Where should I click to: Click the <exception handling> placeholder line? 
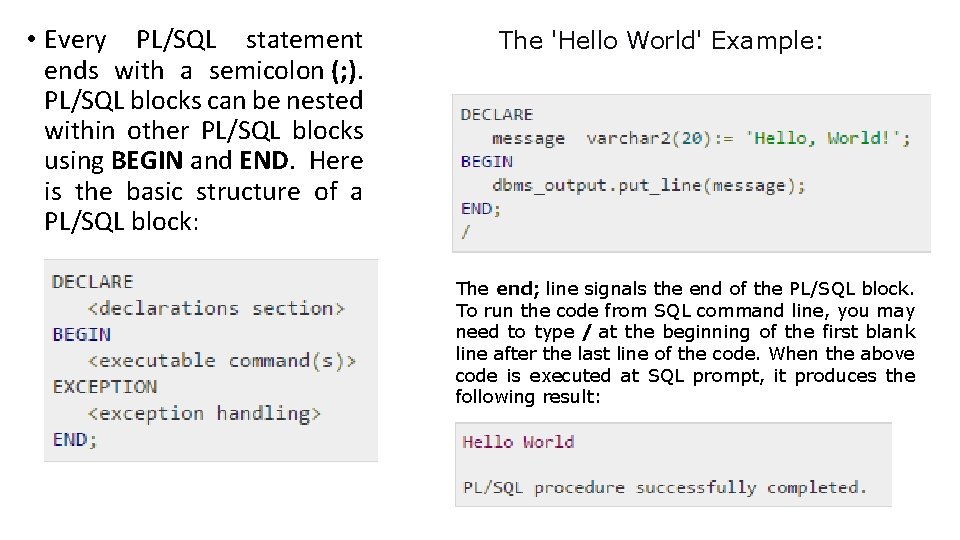click(204, 412)
